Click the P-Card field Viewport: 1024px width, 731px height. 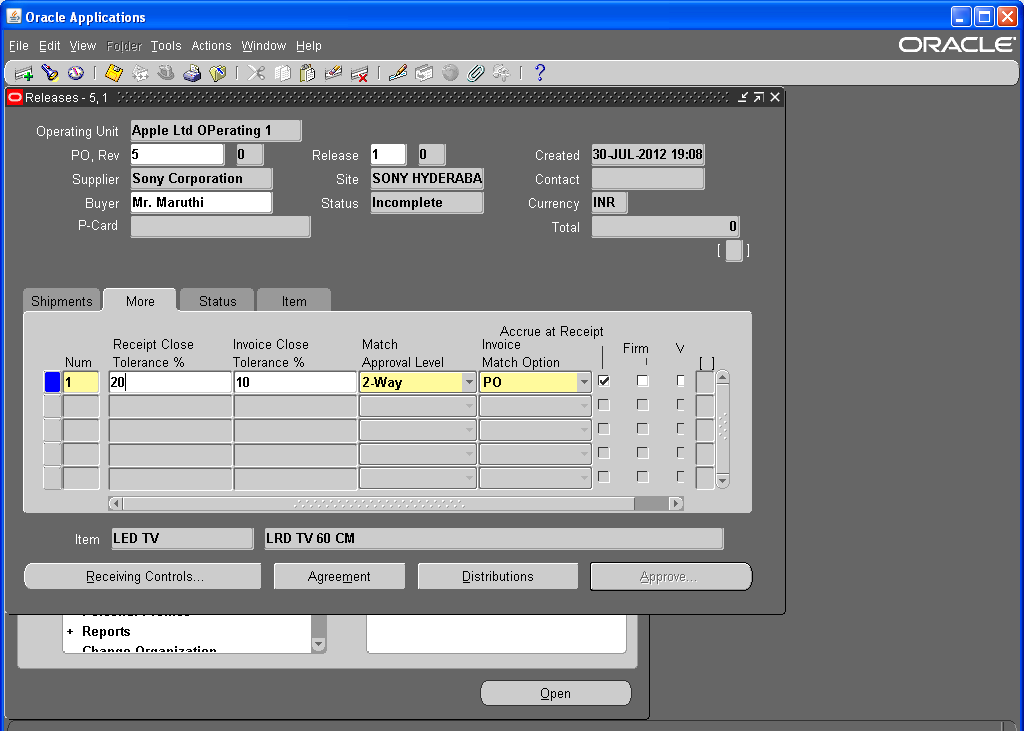[221, 227]
